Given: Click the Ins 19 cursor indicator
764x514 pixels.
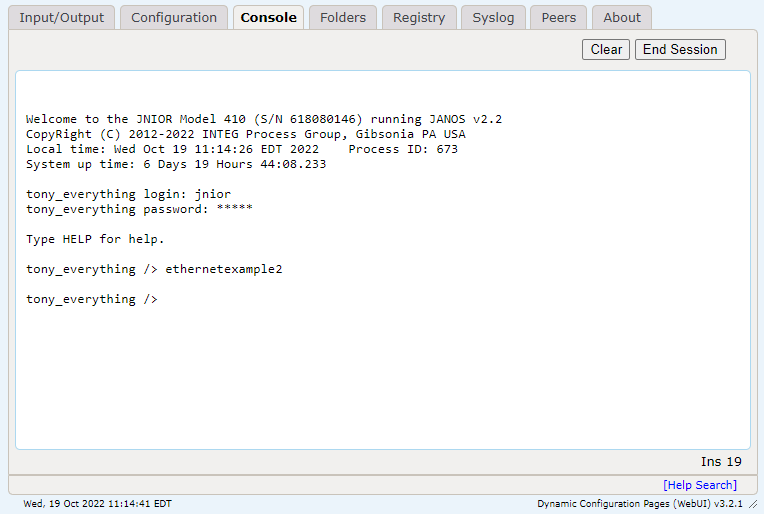Looking at the screenshot, I should click(721, 462).
